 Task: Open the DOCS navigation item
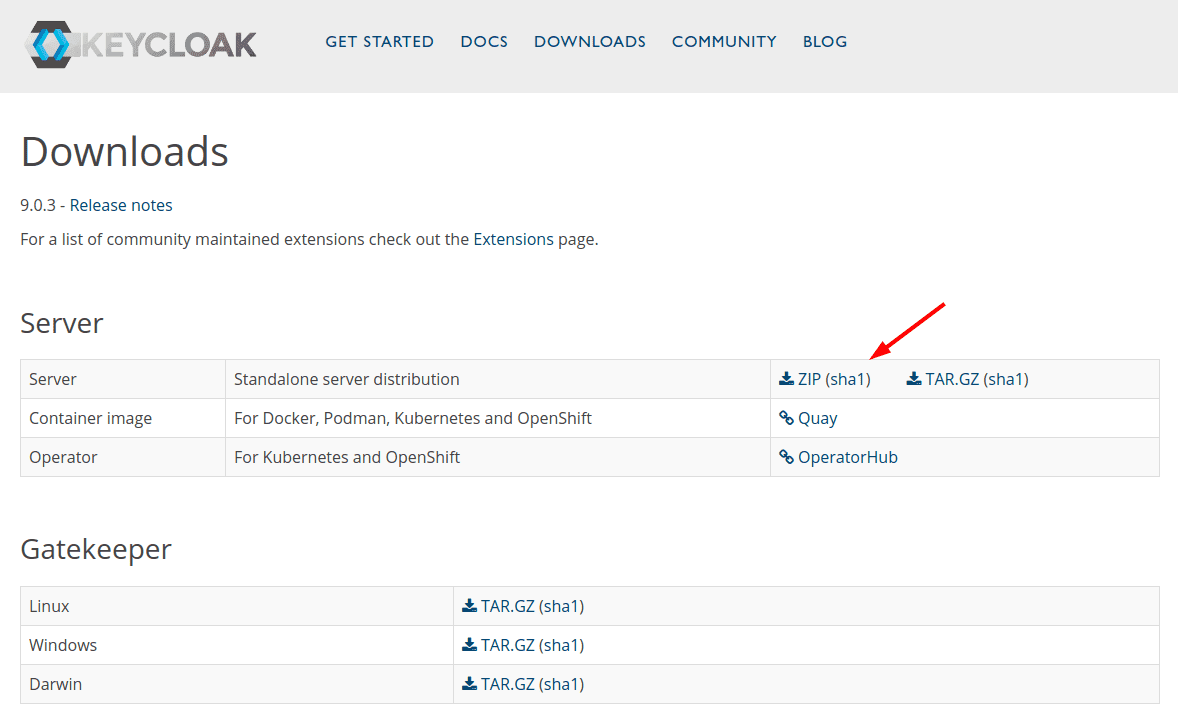pyautogui.click(x=484, y=42)
